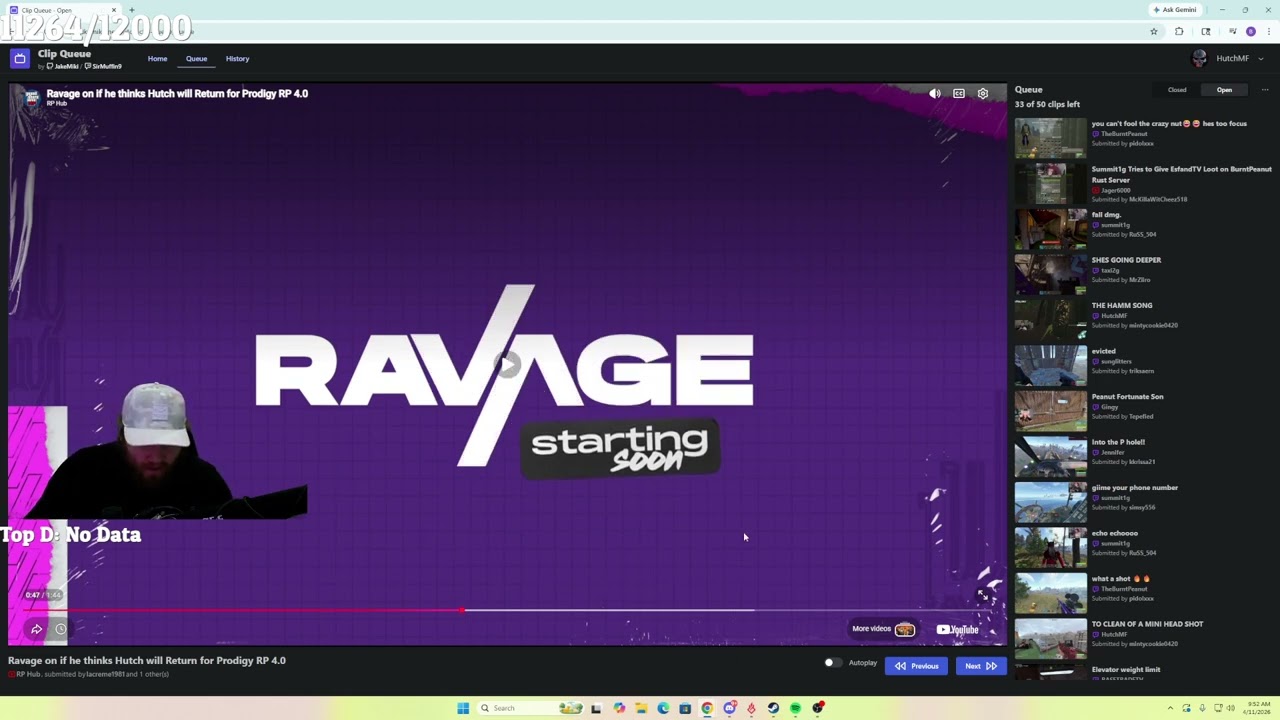1280x720 pixels.
Task: Select 'echo echoooo' clip title
Action: (1115, 533)
